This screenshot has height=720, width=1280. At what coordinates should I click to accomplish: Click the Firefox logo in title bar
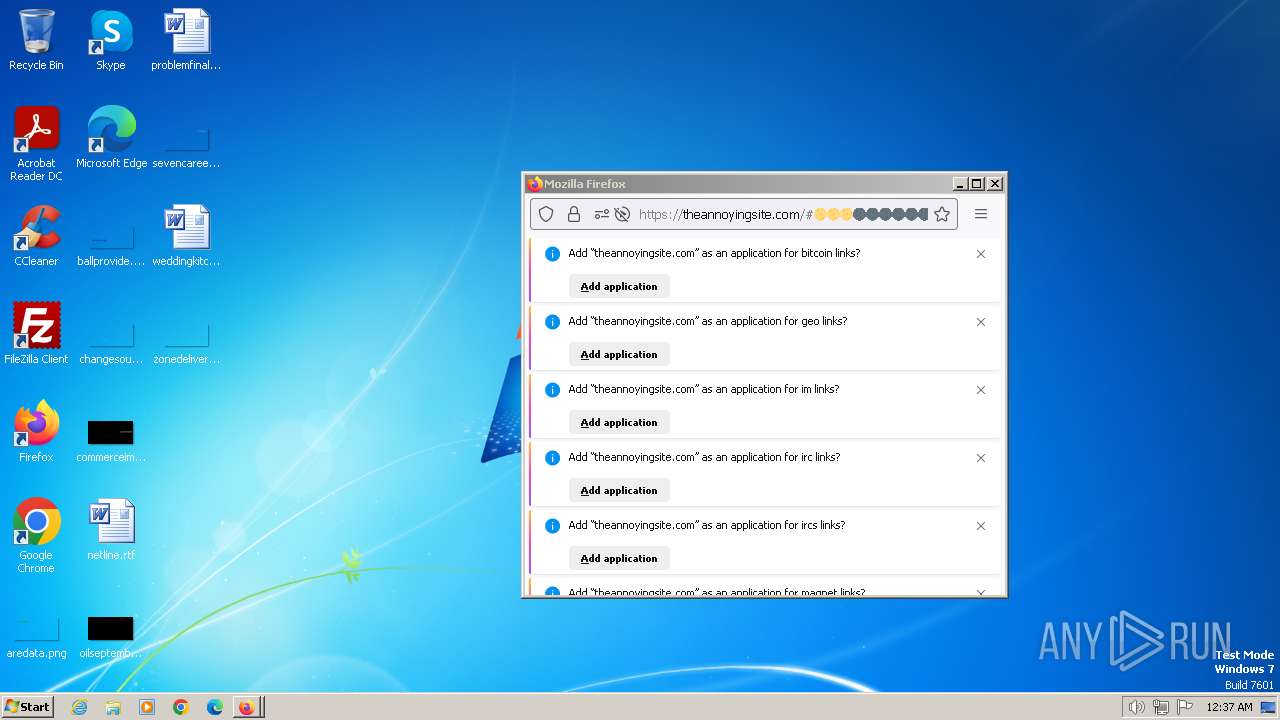(535, 184)
